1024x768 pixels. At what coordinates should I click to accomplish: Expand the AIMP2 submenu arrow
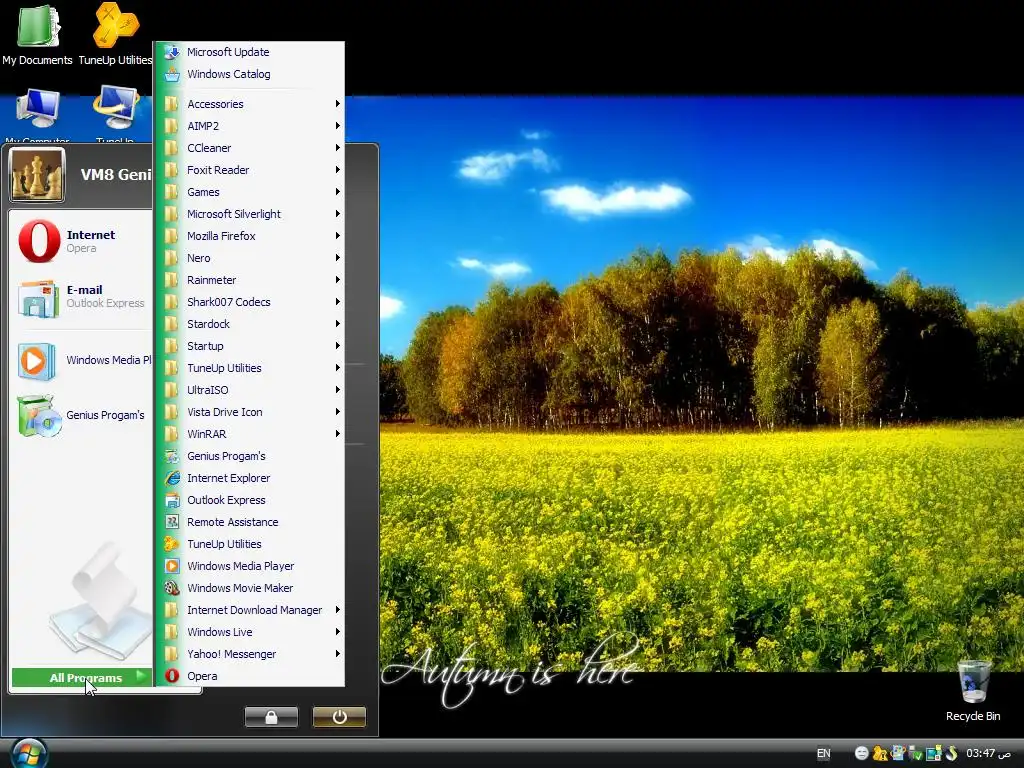338,126
